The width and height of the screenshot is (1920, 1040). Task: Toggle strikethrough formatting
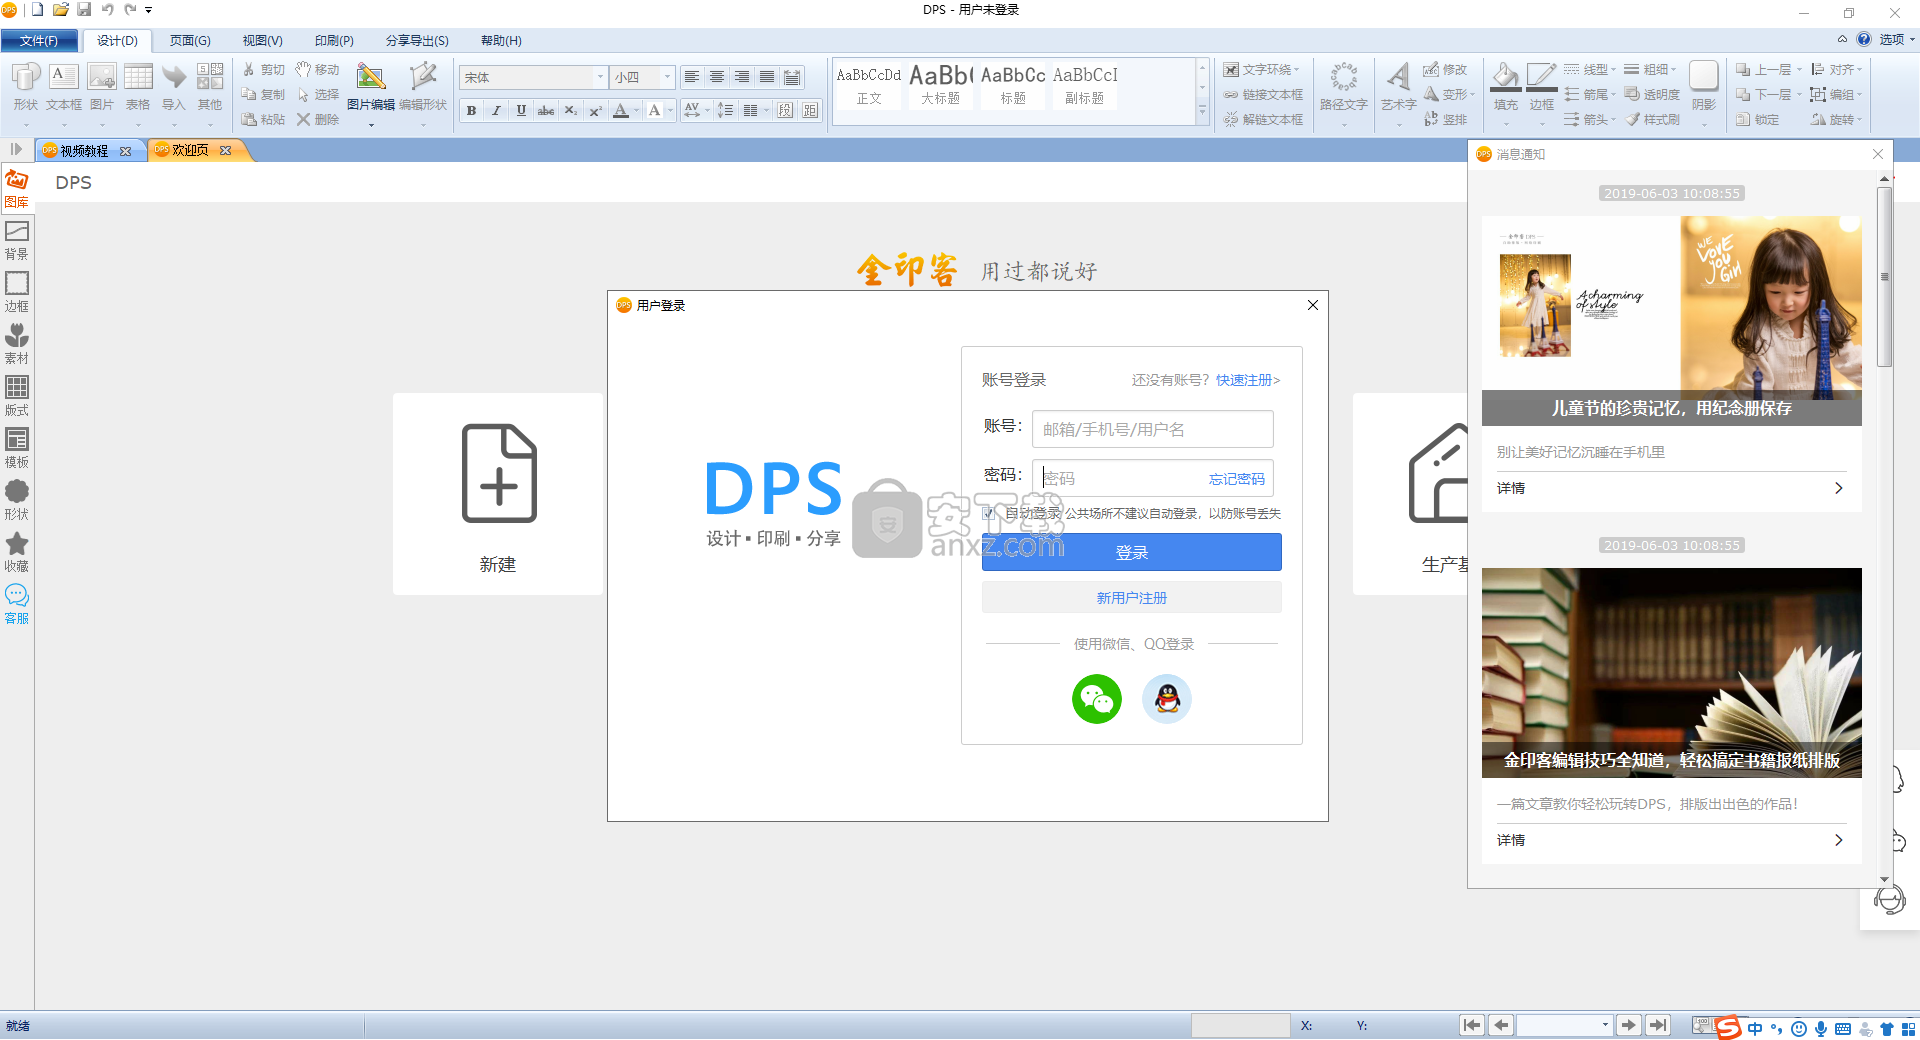pyautogui.click(x=546, y=110)
